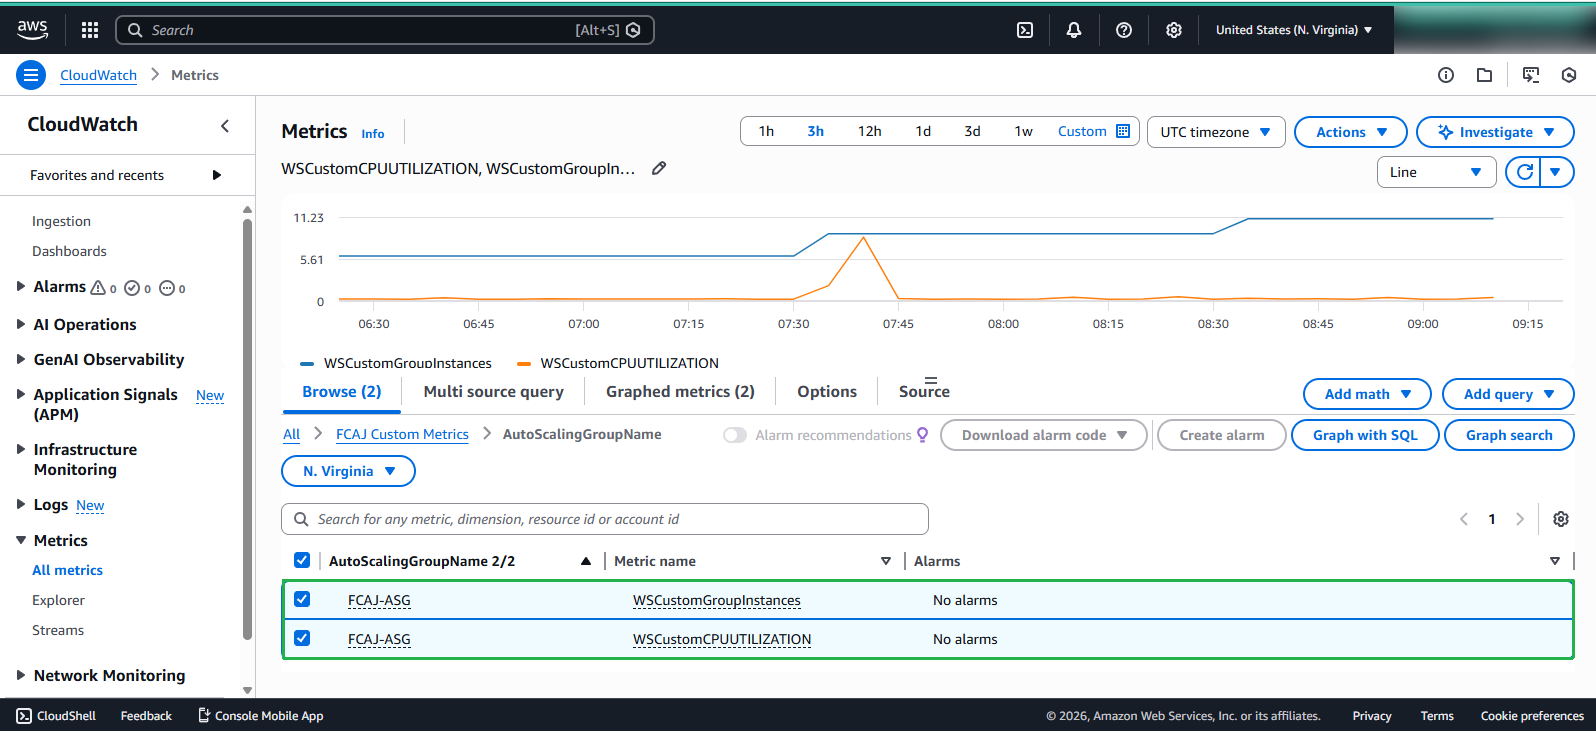
Task: Expand the AI Operations sidebar section
Action: pos(21,324)
